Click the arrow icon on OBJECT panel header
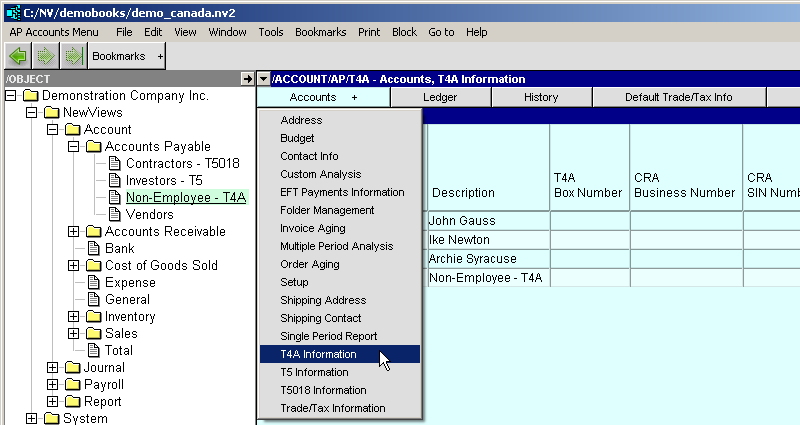The image size is (800, 425). (247, 79)
